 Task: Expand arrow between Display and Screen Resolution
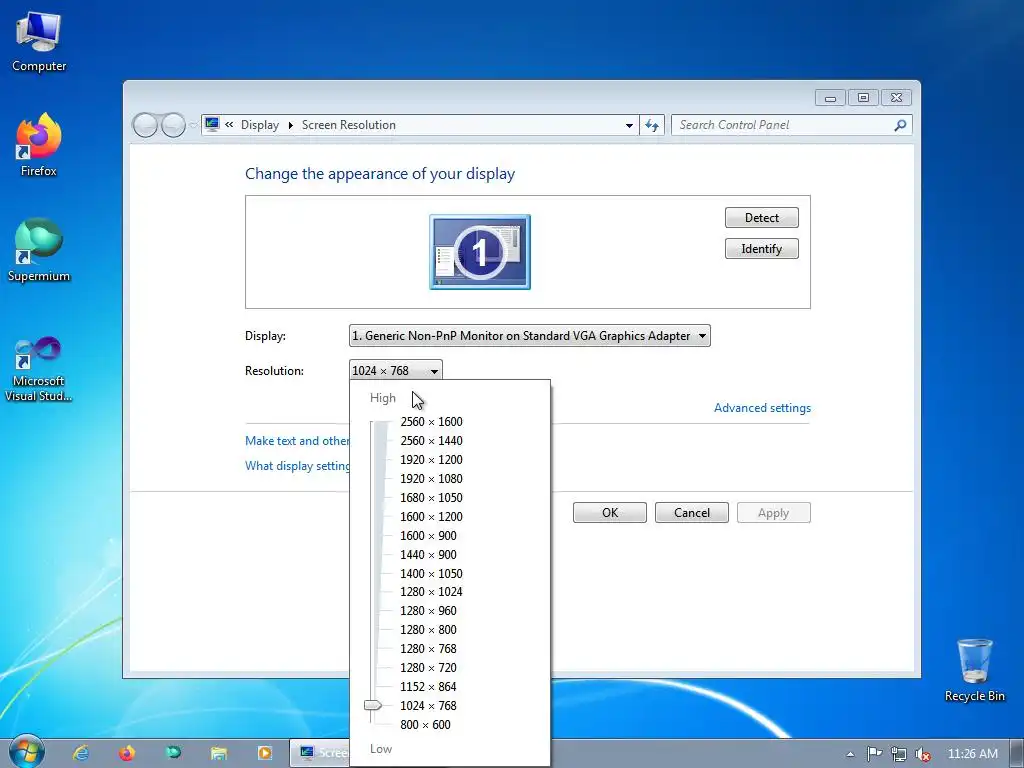point(291,125)
